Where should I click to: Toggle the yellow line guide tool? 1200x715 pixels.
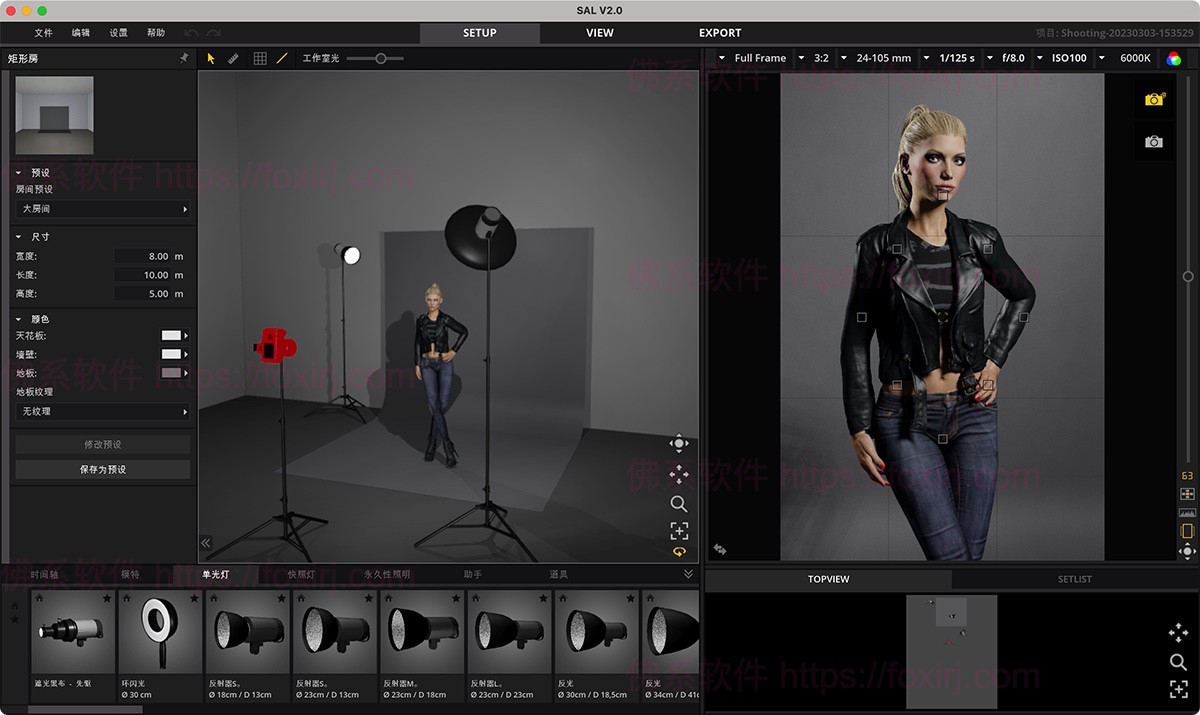coord(282,59)
